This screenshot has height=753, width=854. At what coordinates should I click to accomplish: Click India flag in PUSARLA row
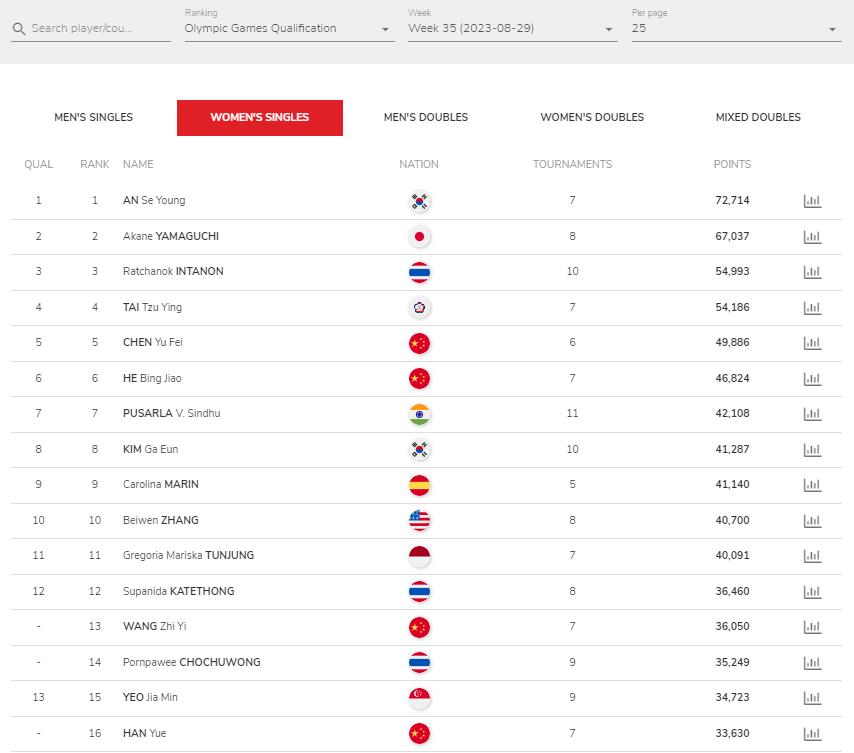coord(419,414)
